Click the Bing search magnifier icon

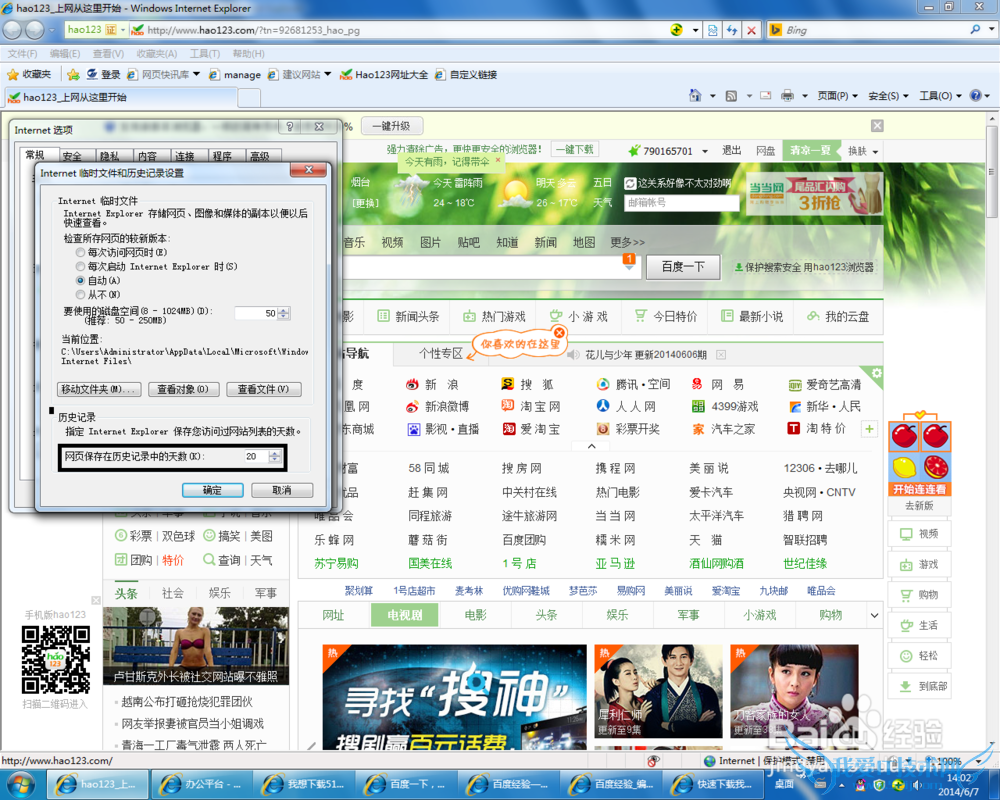(975, 29)
